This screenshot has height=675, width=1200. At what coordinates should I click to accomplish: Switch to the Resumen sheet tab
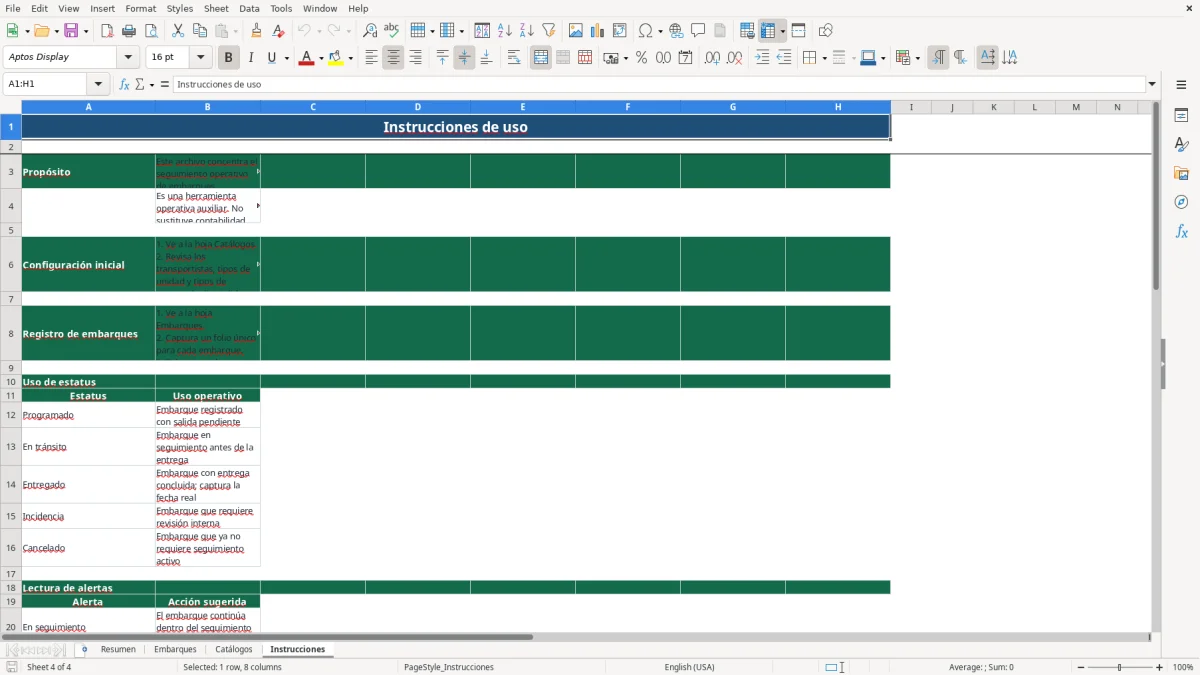118,650
